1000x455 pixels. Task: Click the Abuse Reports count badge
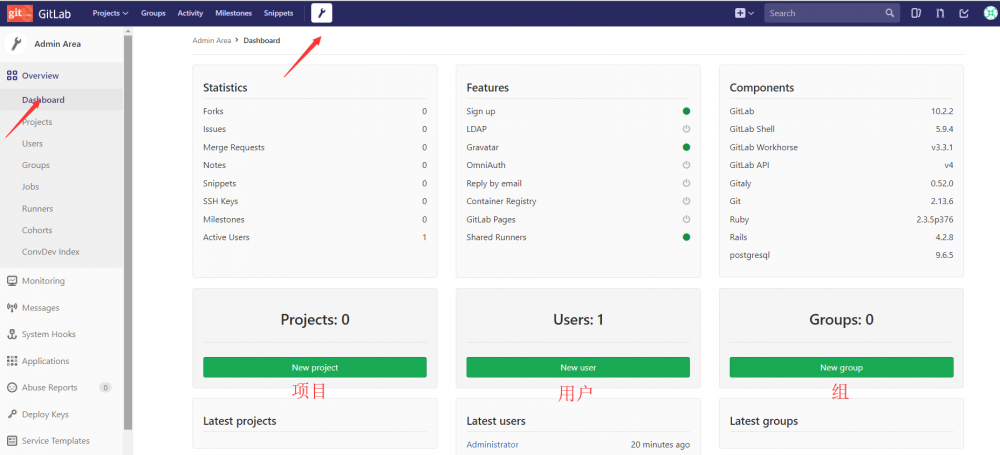pyautogui.click(x=105, y=387)
